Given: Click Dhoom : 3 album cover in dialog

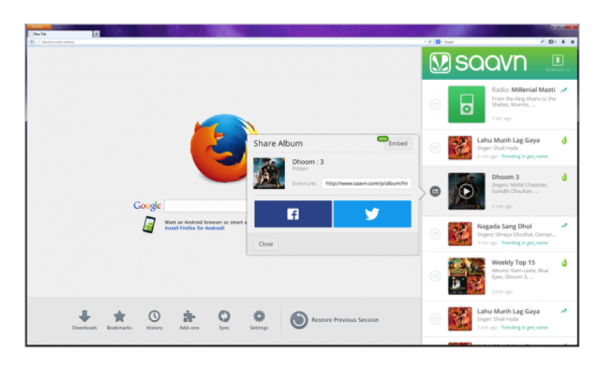Looking at the screenshot, I should (269, 173).
